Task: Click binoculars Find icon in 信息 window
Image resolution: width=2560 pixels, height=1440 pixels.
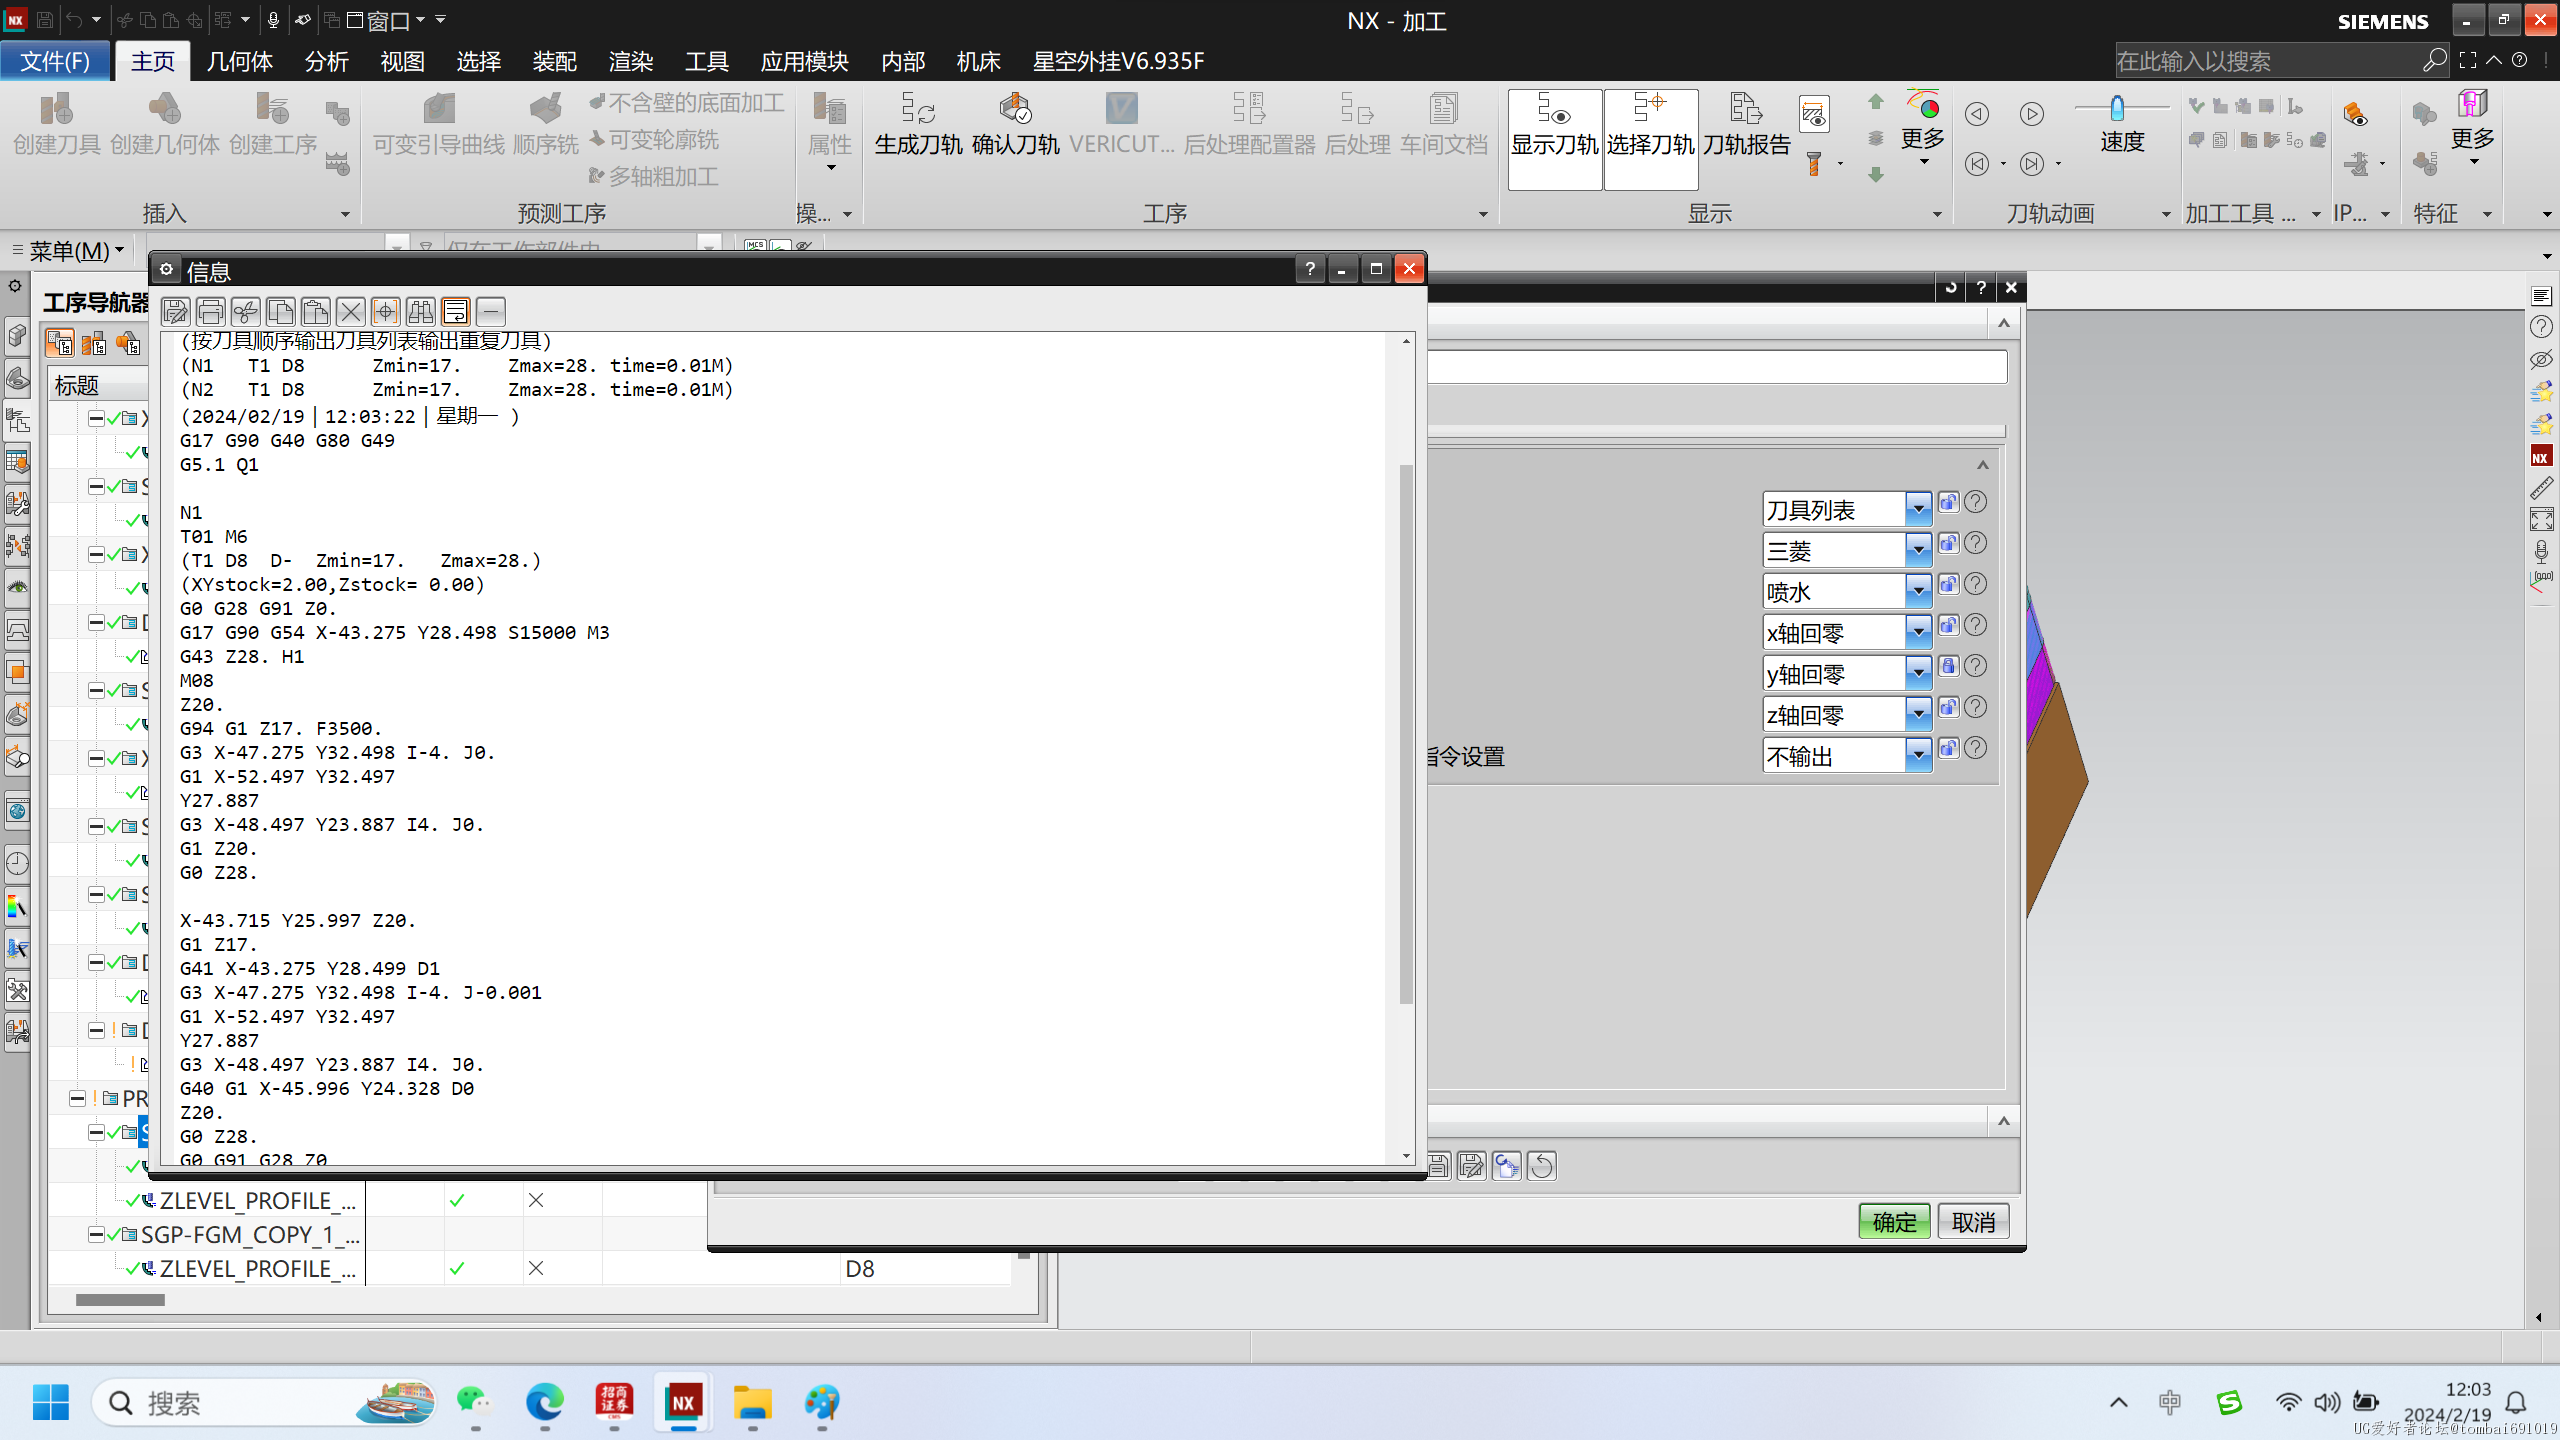Action: click(x=420, y=311)
